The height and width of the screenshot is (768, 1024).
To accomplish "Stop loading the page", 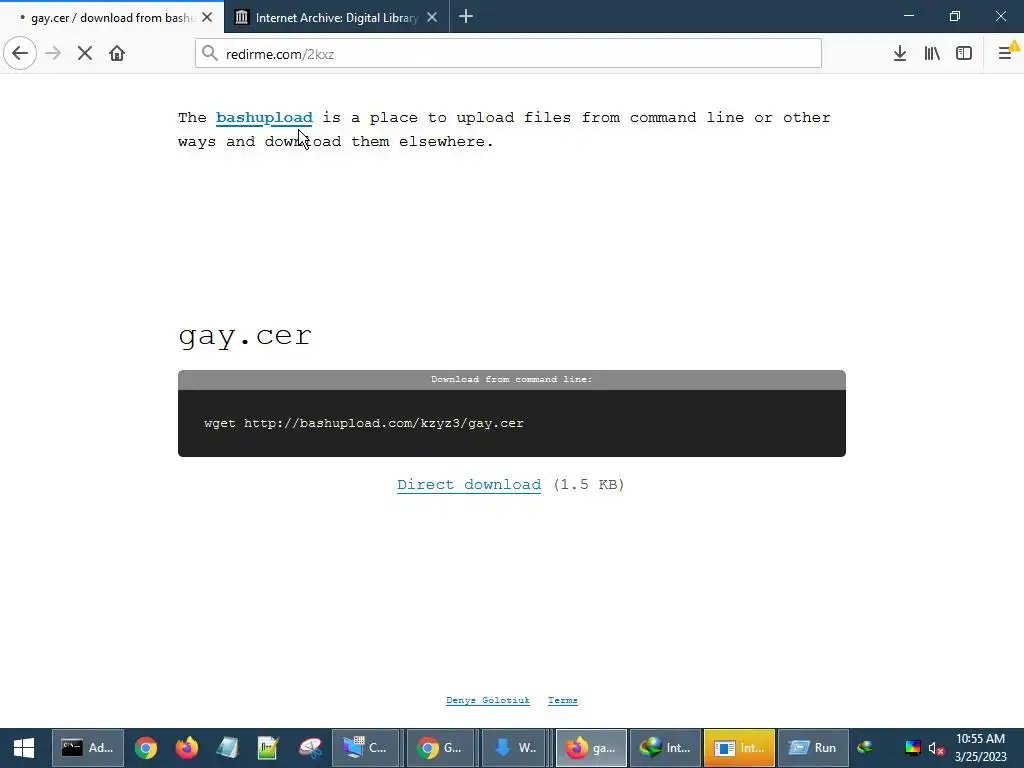I will pyautogui.click(x=85, y=54).
